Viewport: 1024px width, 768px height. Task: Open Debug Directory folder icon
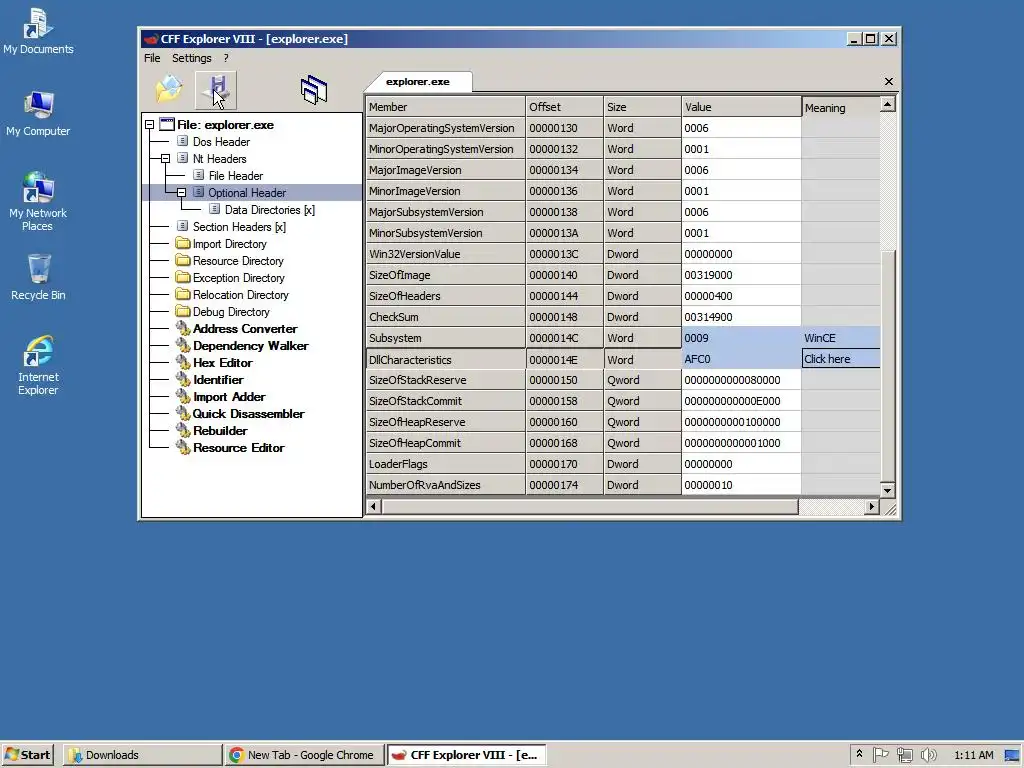183,312
